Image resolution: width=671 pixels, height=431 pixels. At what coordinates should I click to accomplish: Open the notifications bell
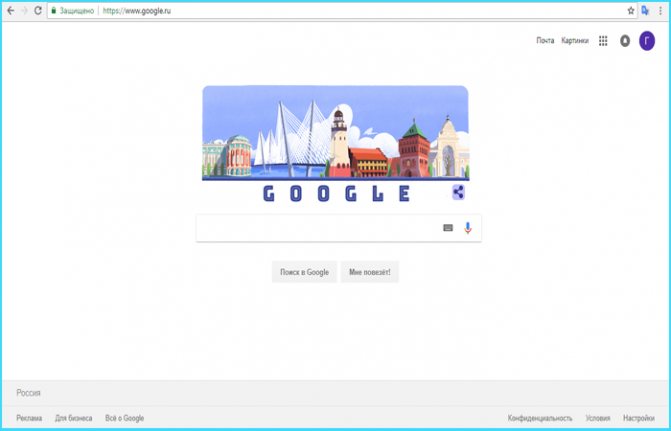click(625, 41)
